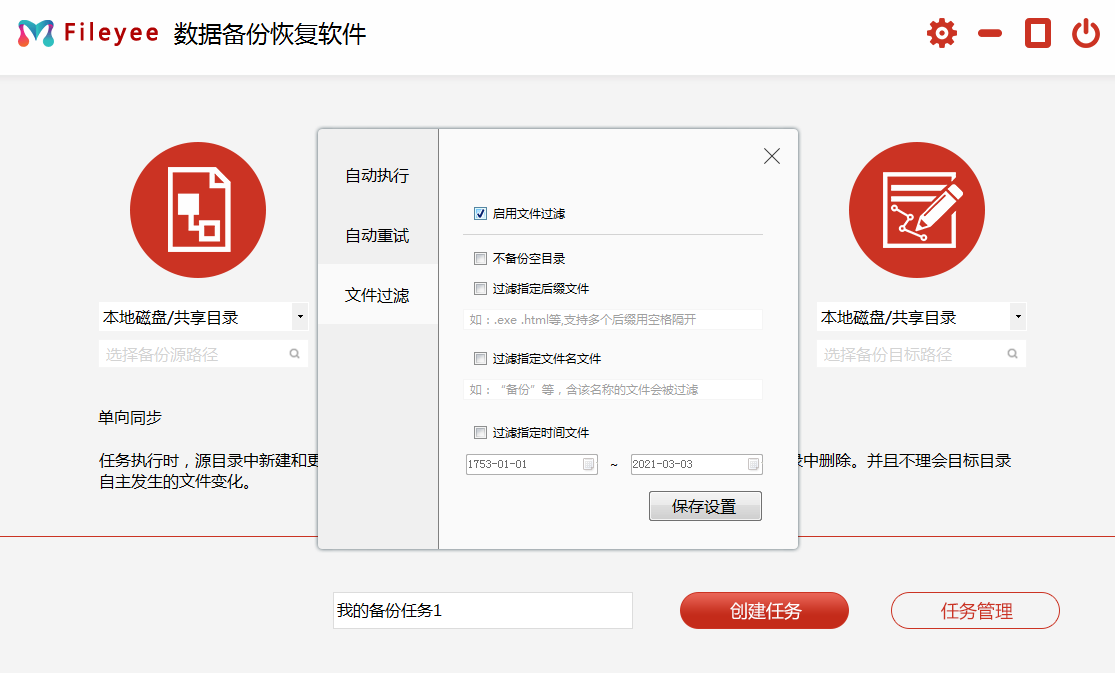Viewport: 1115px width, 673px height.
Task: Click the backup target notepad icon
Action: pyautogui.click(x=916, y=210)
